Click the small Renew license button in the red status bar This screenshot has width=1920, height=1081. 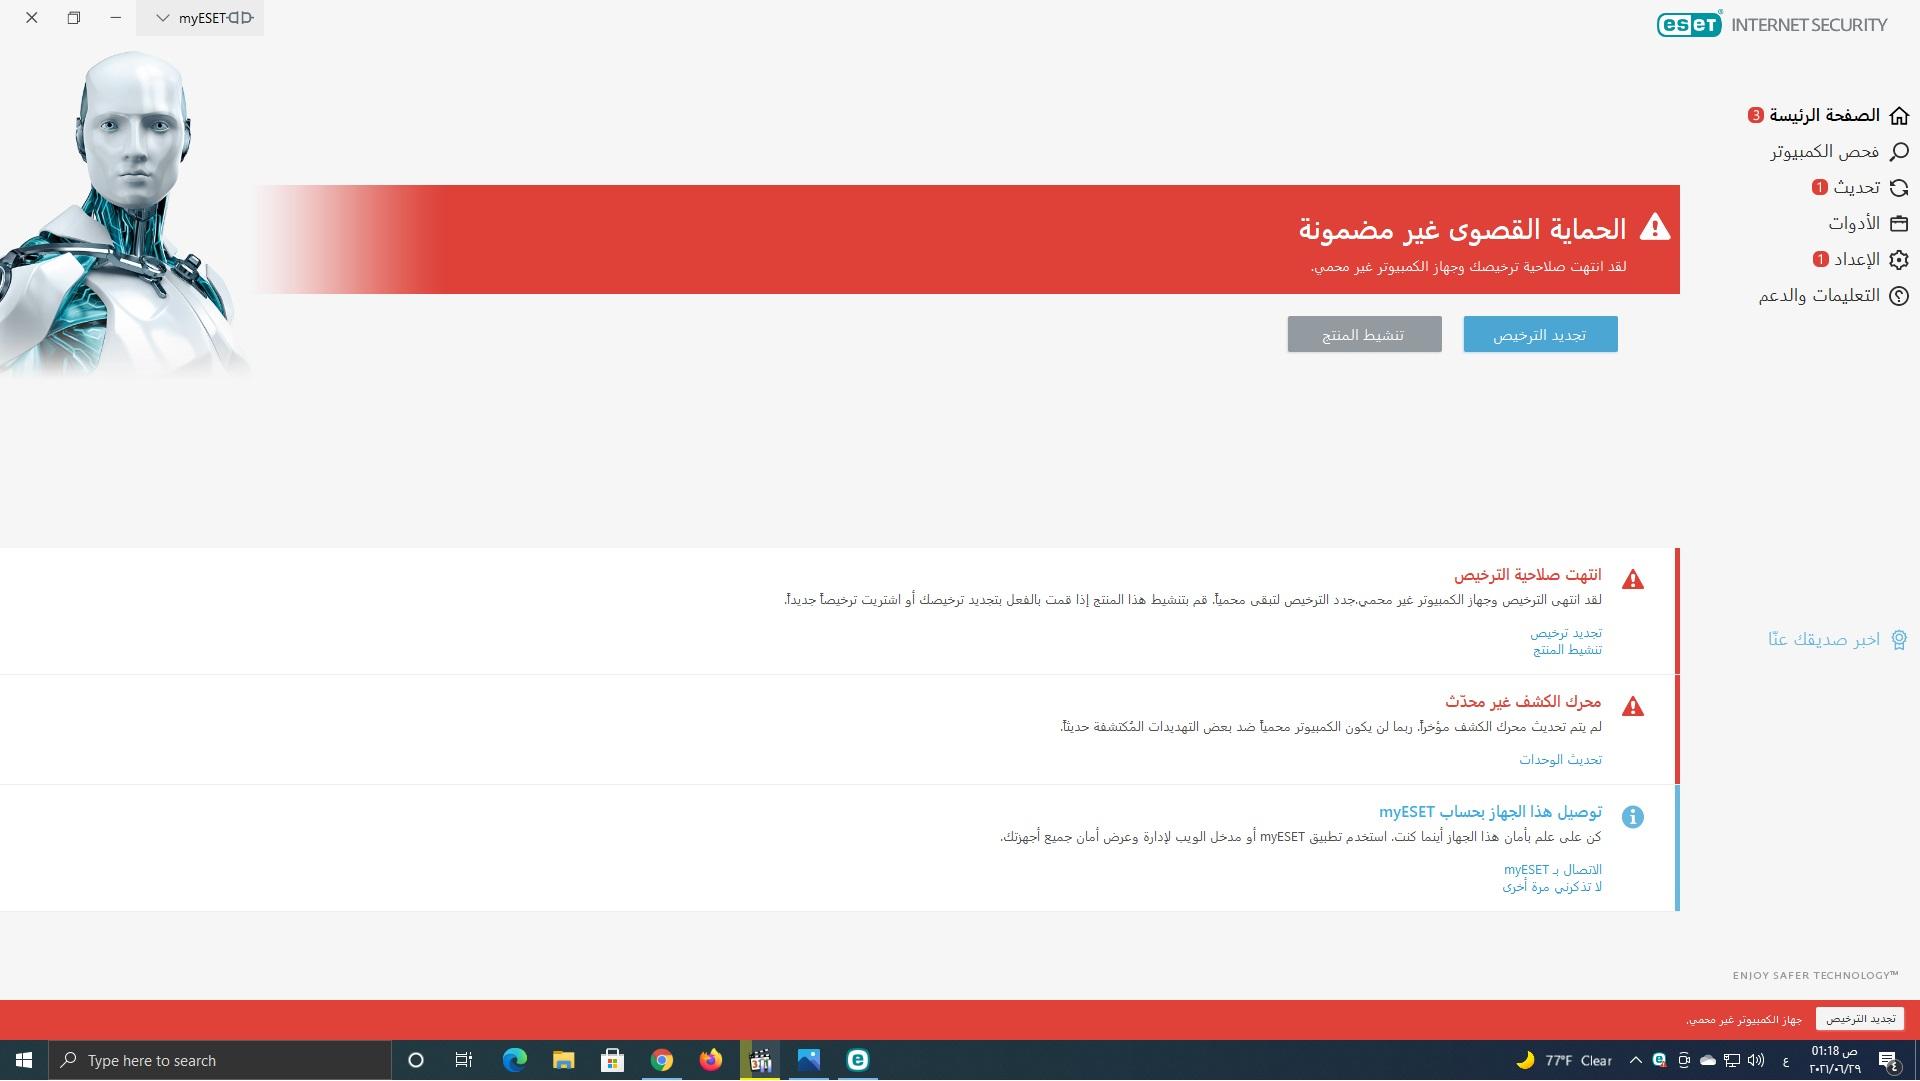click(x=1860, y=1019)
